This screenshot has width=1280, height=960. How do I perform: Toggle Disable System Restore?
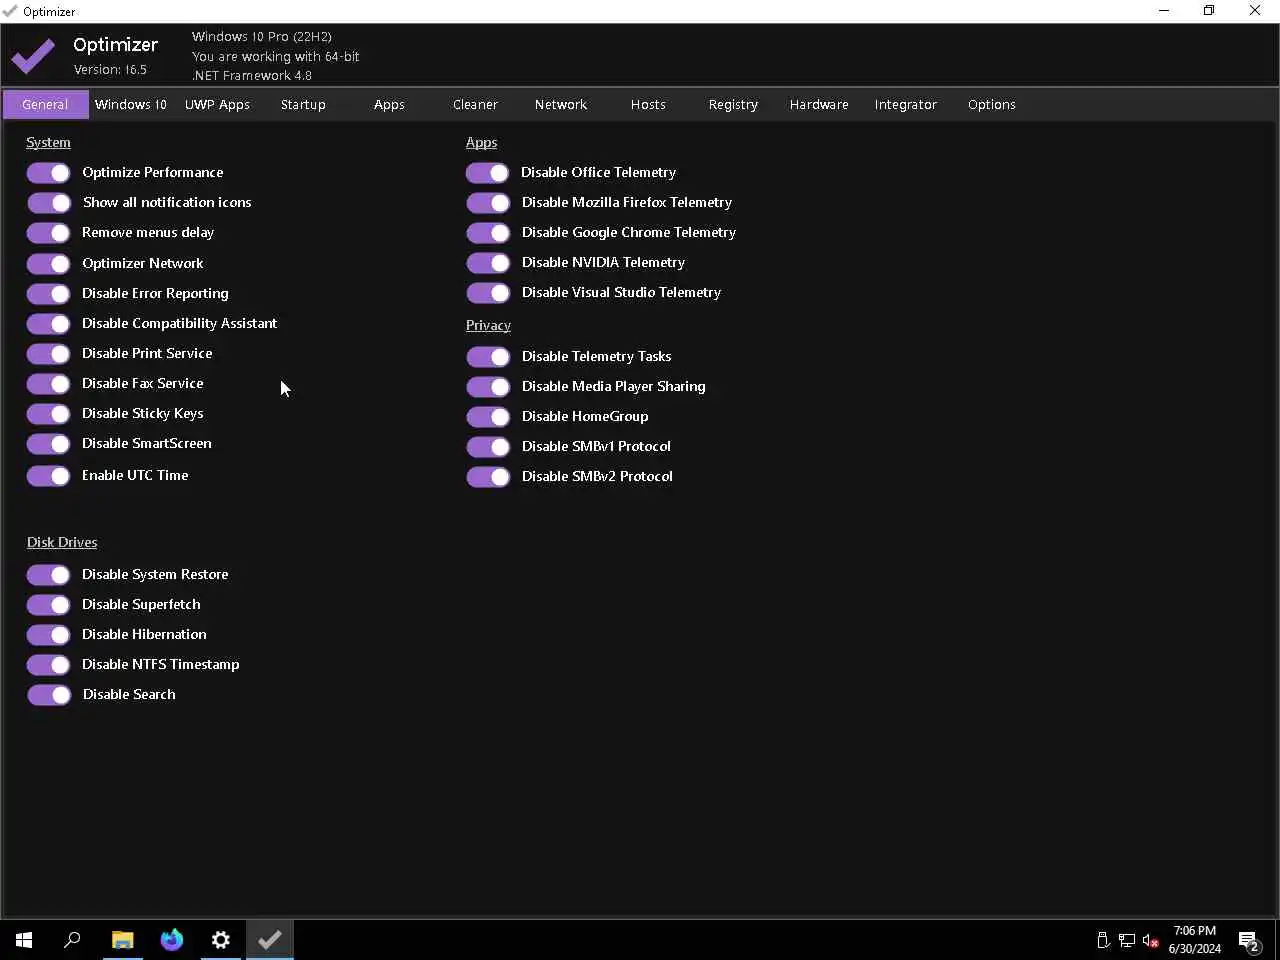click(x=48, y=575)
